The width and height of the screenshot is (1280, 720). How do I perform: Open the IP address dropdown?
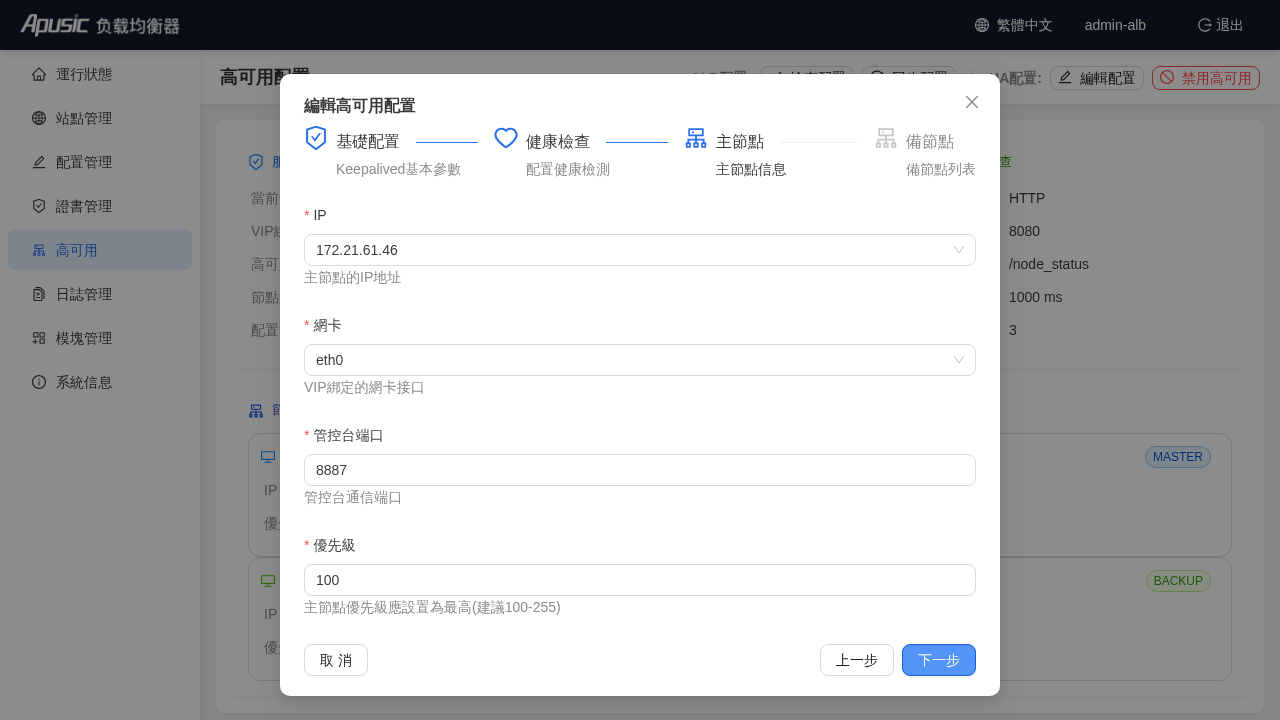pyautogui.click(x=640, y=250)
